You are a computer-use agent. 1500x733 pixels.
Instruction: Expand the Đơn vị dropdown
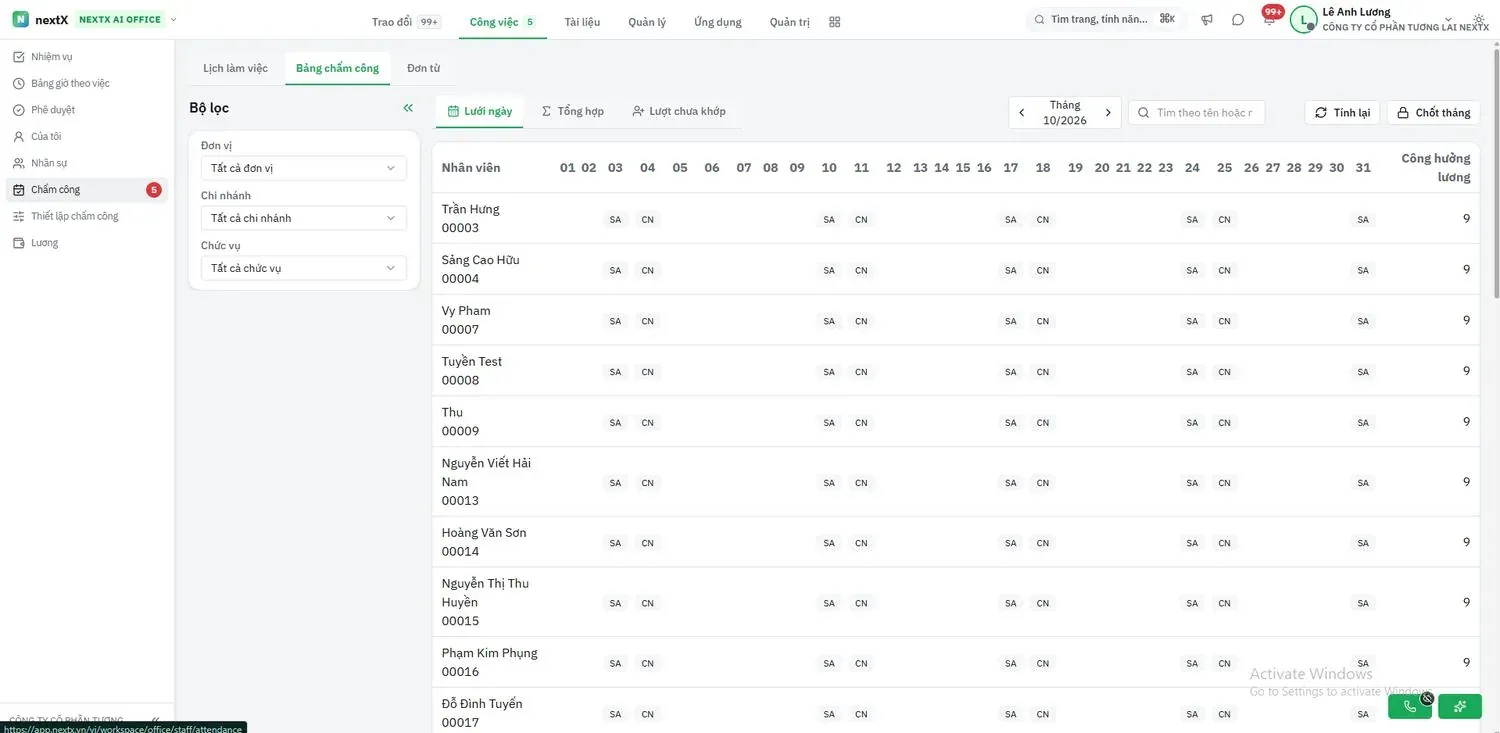[304, 168]
